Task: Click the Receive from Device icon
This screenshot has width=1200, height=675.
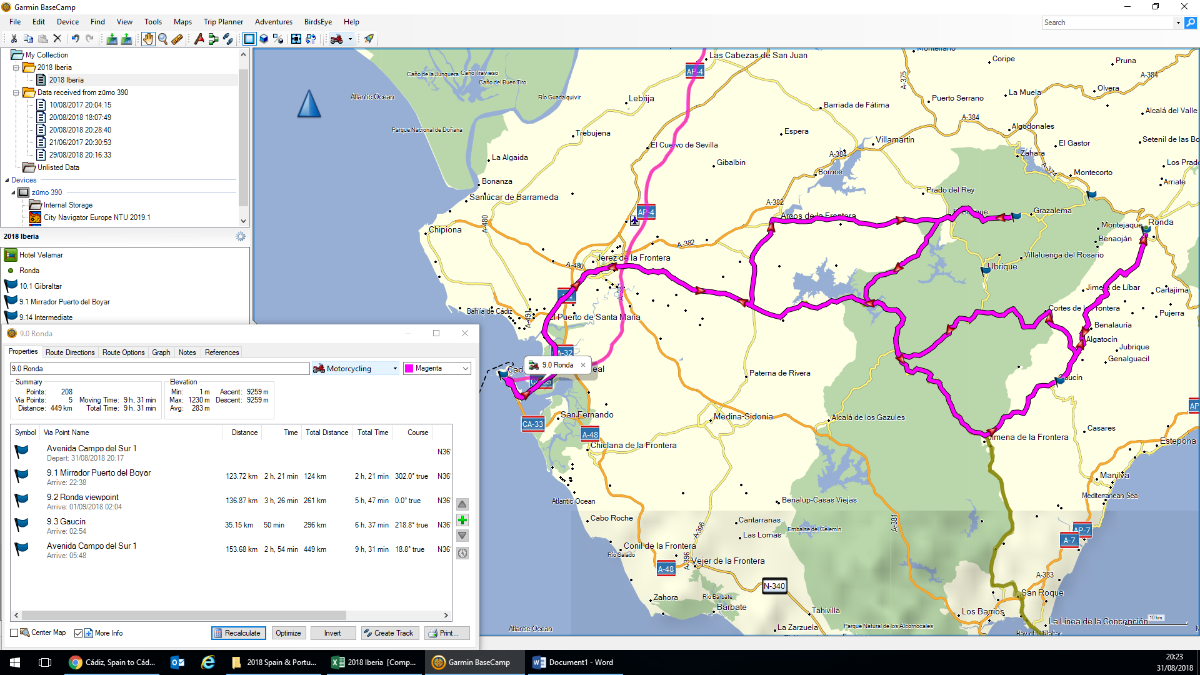Action: point(126,39)
